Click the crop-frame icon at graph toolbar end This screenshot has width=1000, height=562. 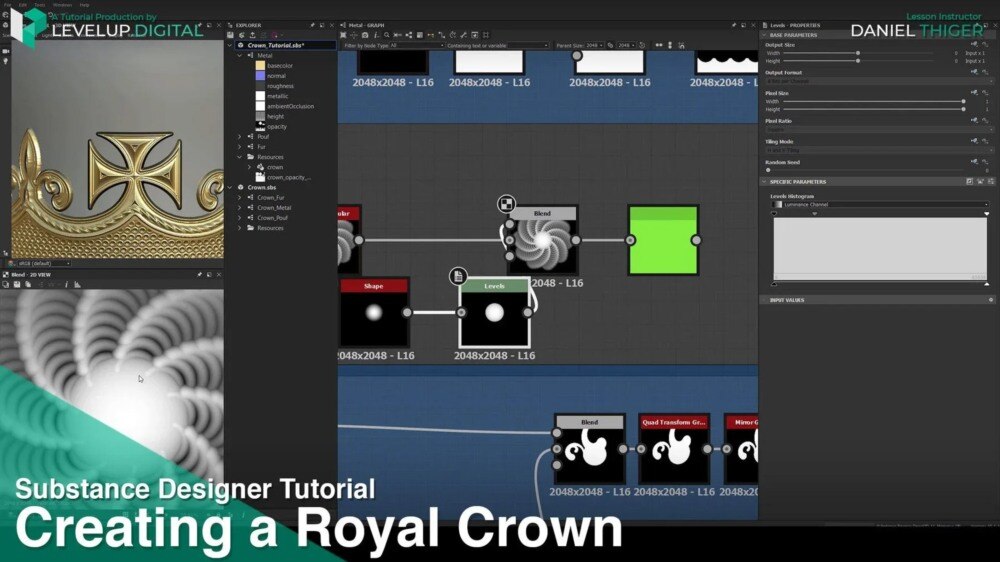coord(486,35)
